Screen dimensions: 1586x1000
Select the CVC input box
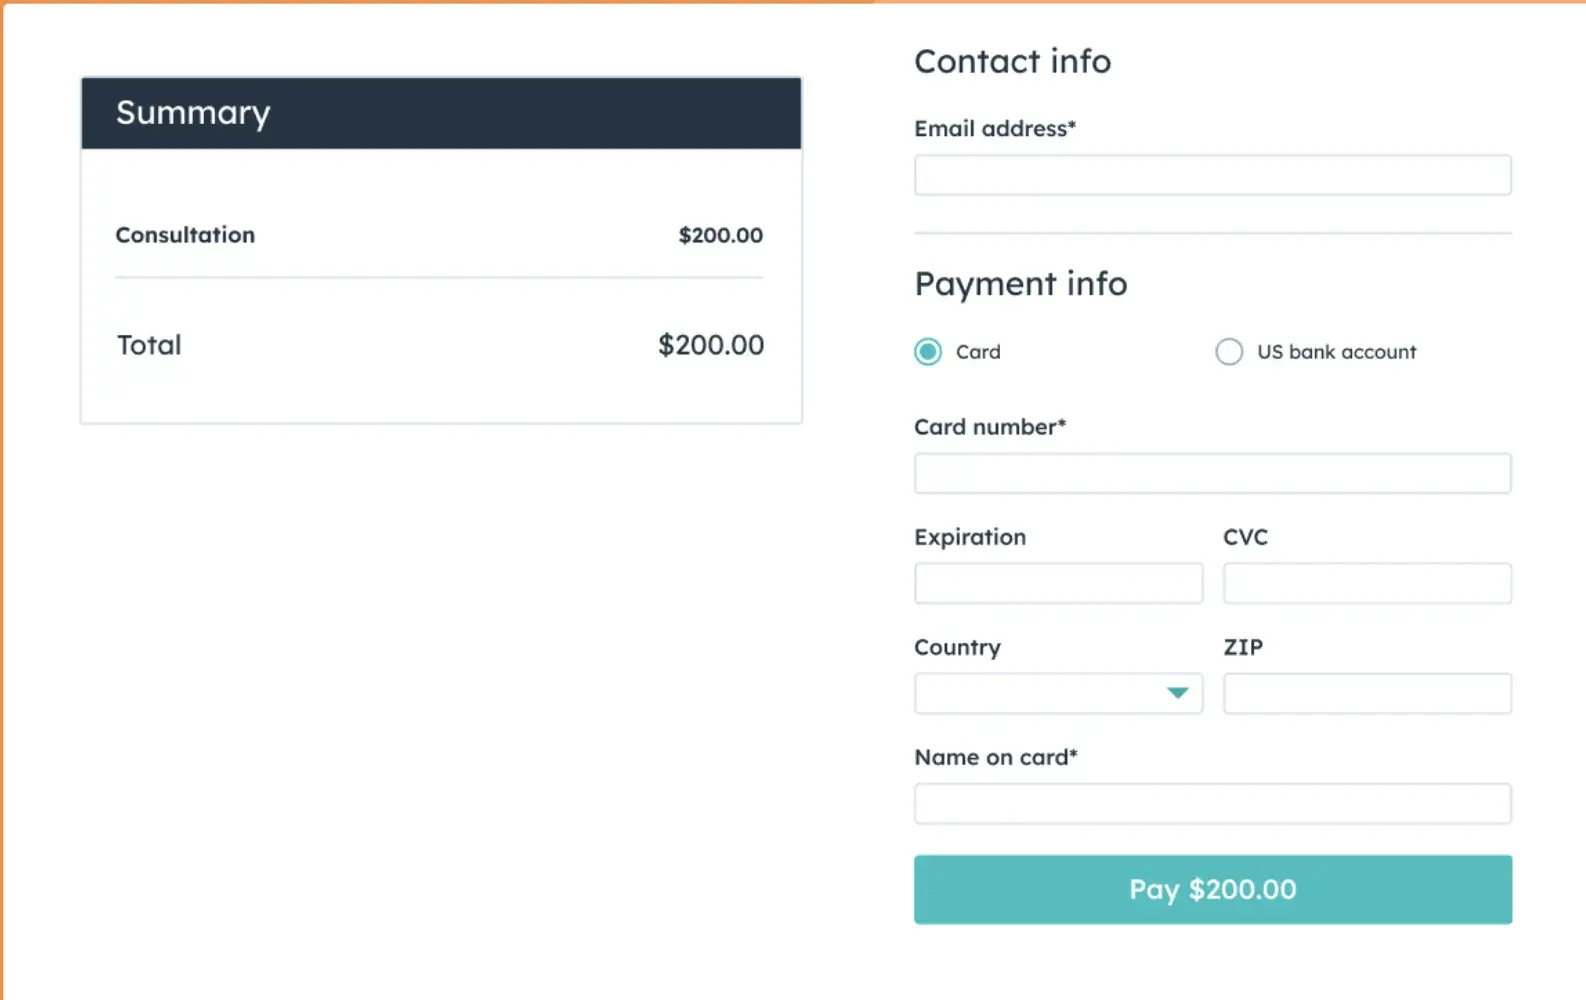pyautogui.click(x=1367, y=583)
